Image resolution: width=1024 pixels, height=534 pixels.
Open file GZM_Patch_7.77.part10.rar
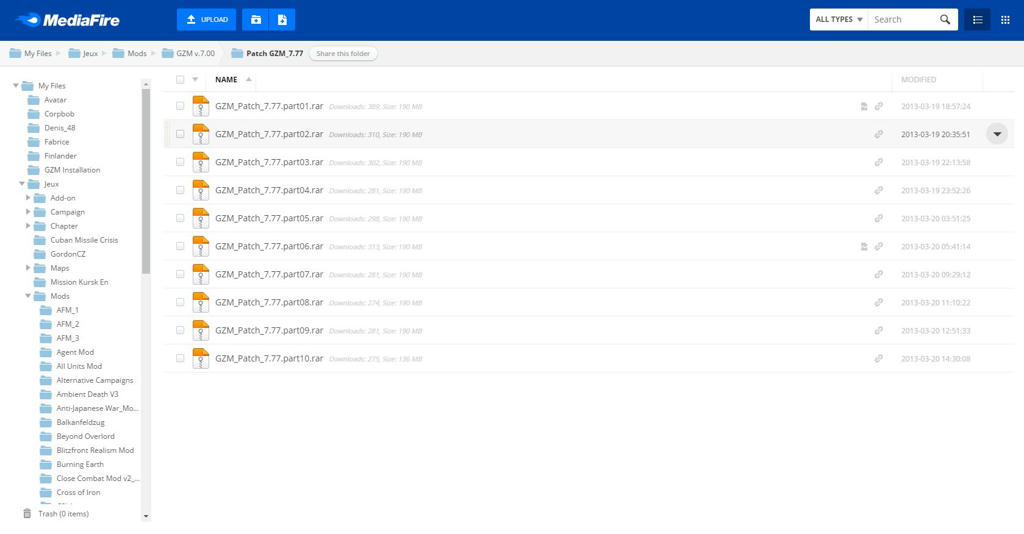point(269,358)
